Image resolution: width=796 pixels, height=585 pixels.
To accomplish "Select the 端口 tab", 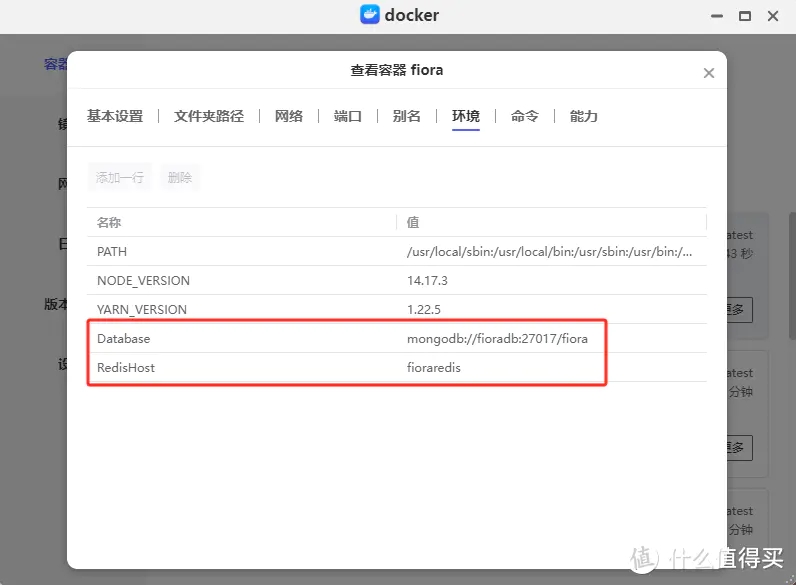I will tap(348, 116).
